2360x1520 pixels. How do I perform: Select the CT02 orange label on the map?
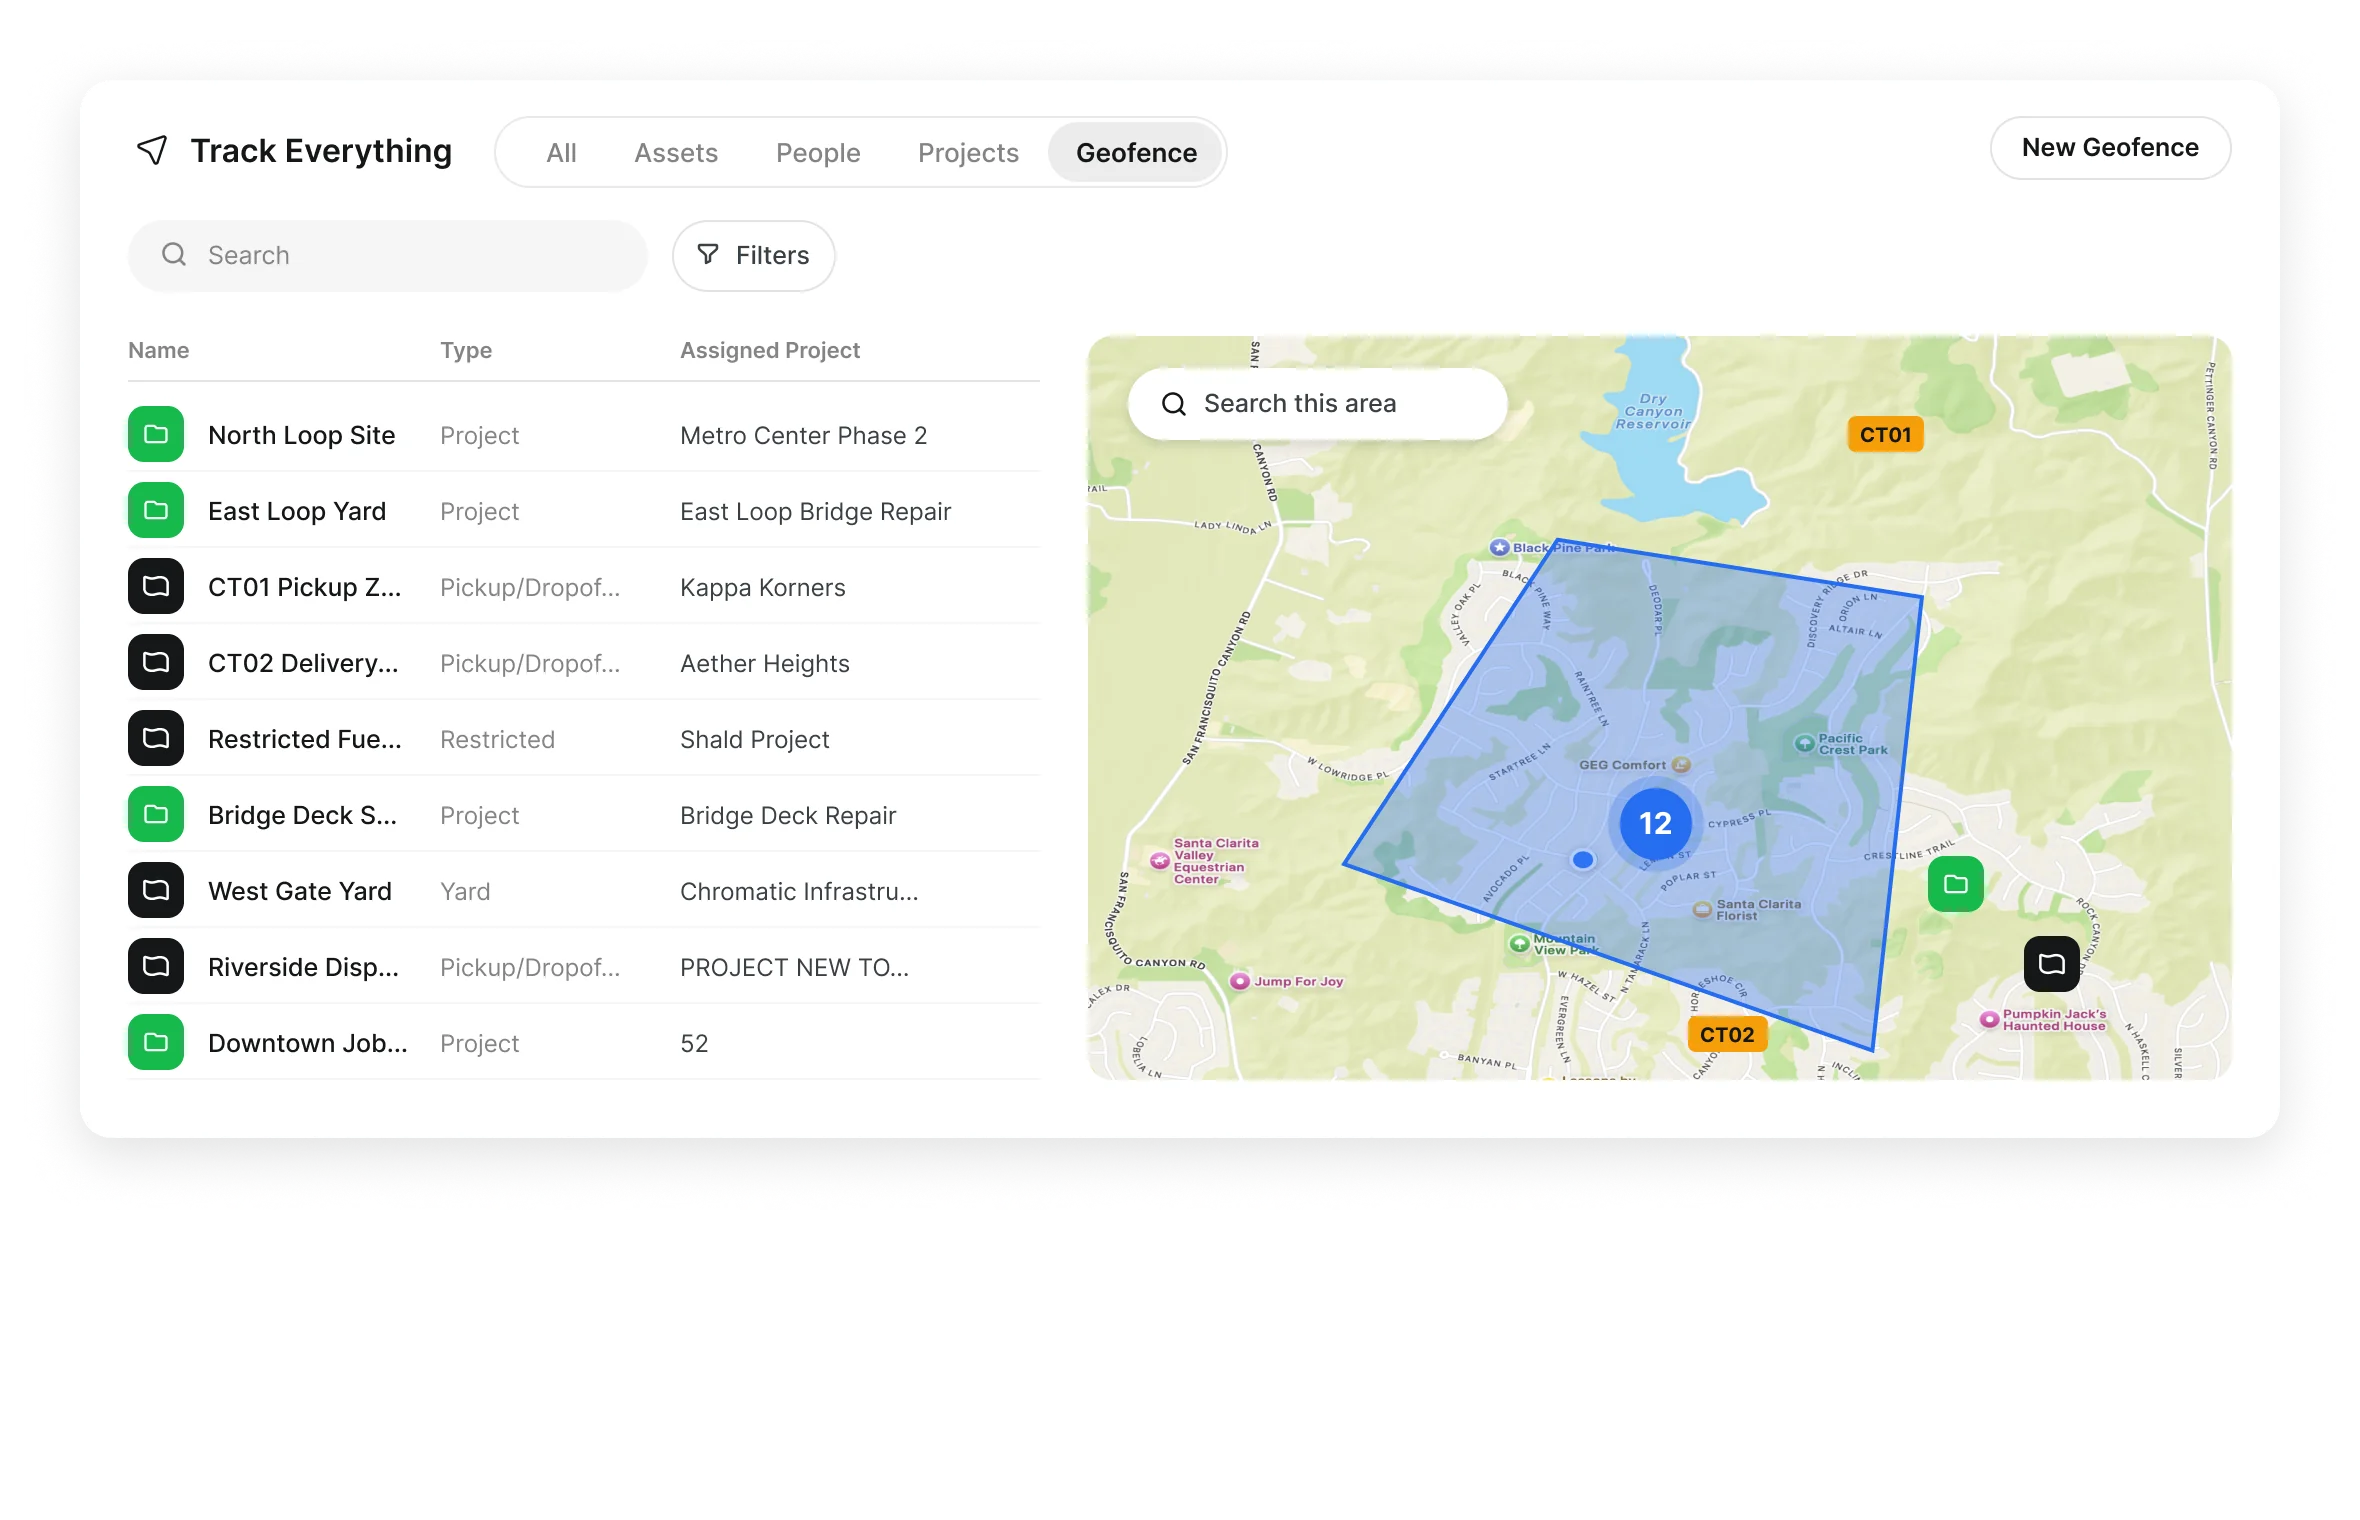point(1727,1035)
